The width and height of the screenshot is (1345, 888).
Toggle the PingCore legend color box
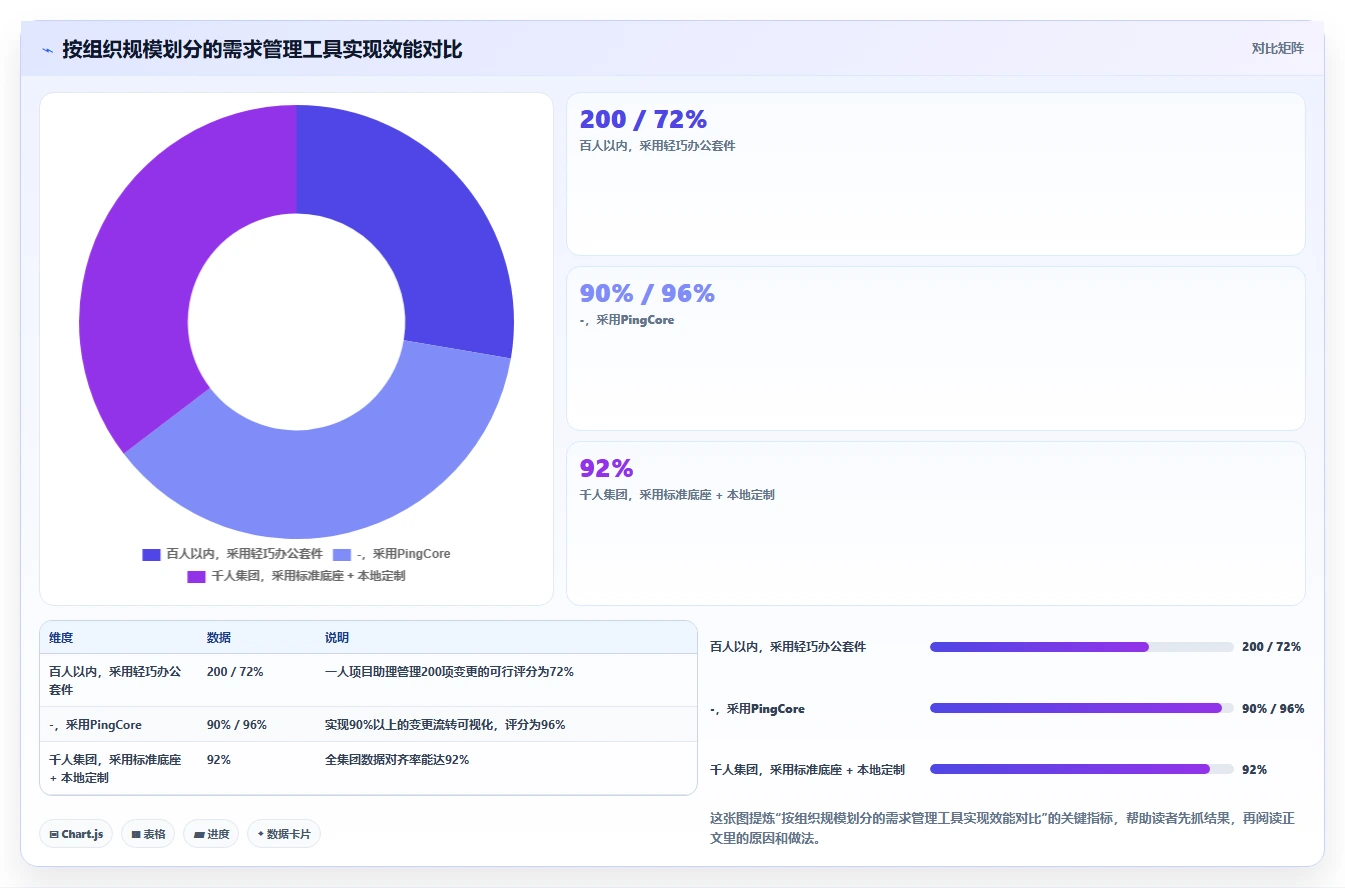tap(342, 554)
